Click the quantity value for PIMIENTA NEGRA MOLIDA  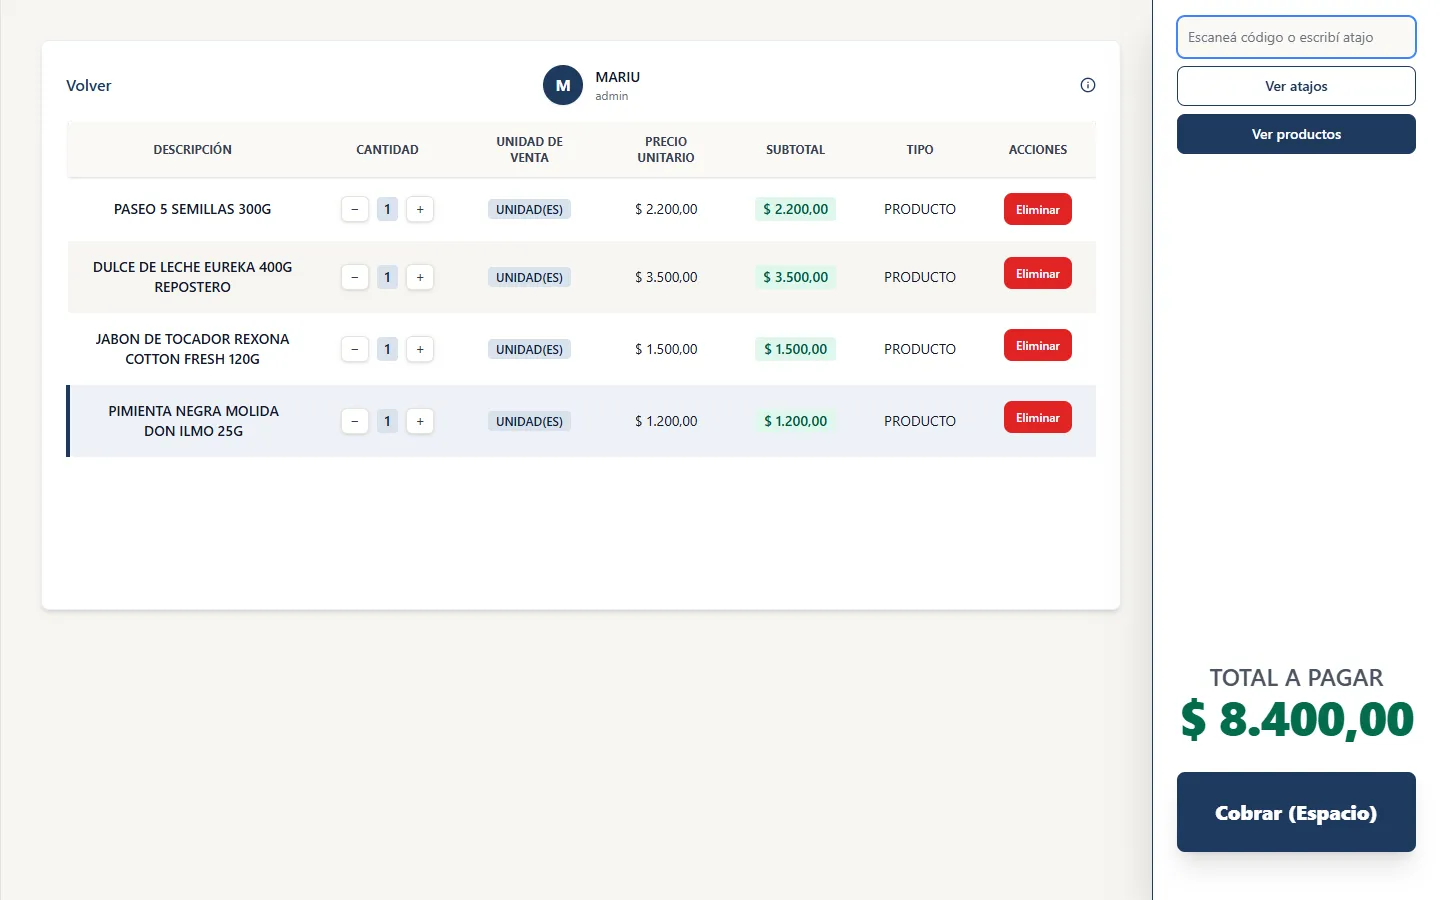pos(387,421)
